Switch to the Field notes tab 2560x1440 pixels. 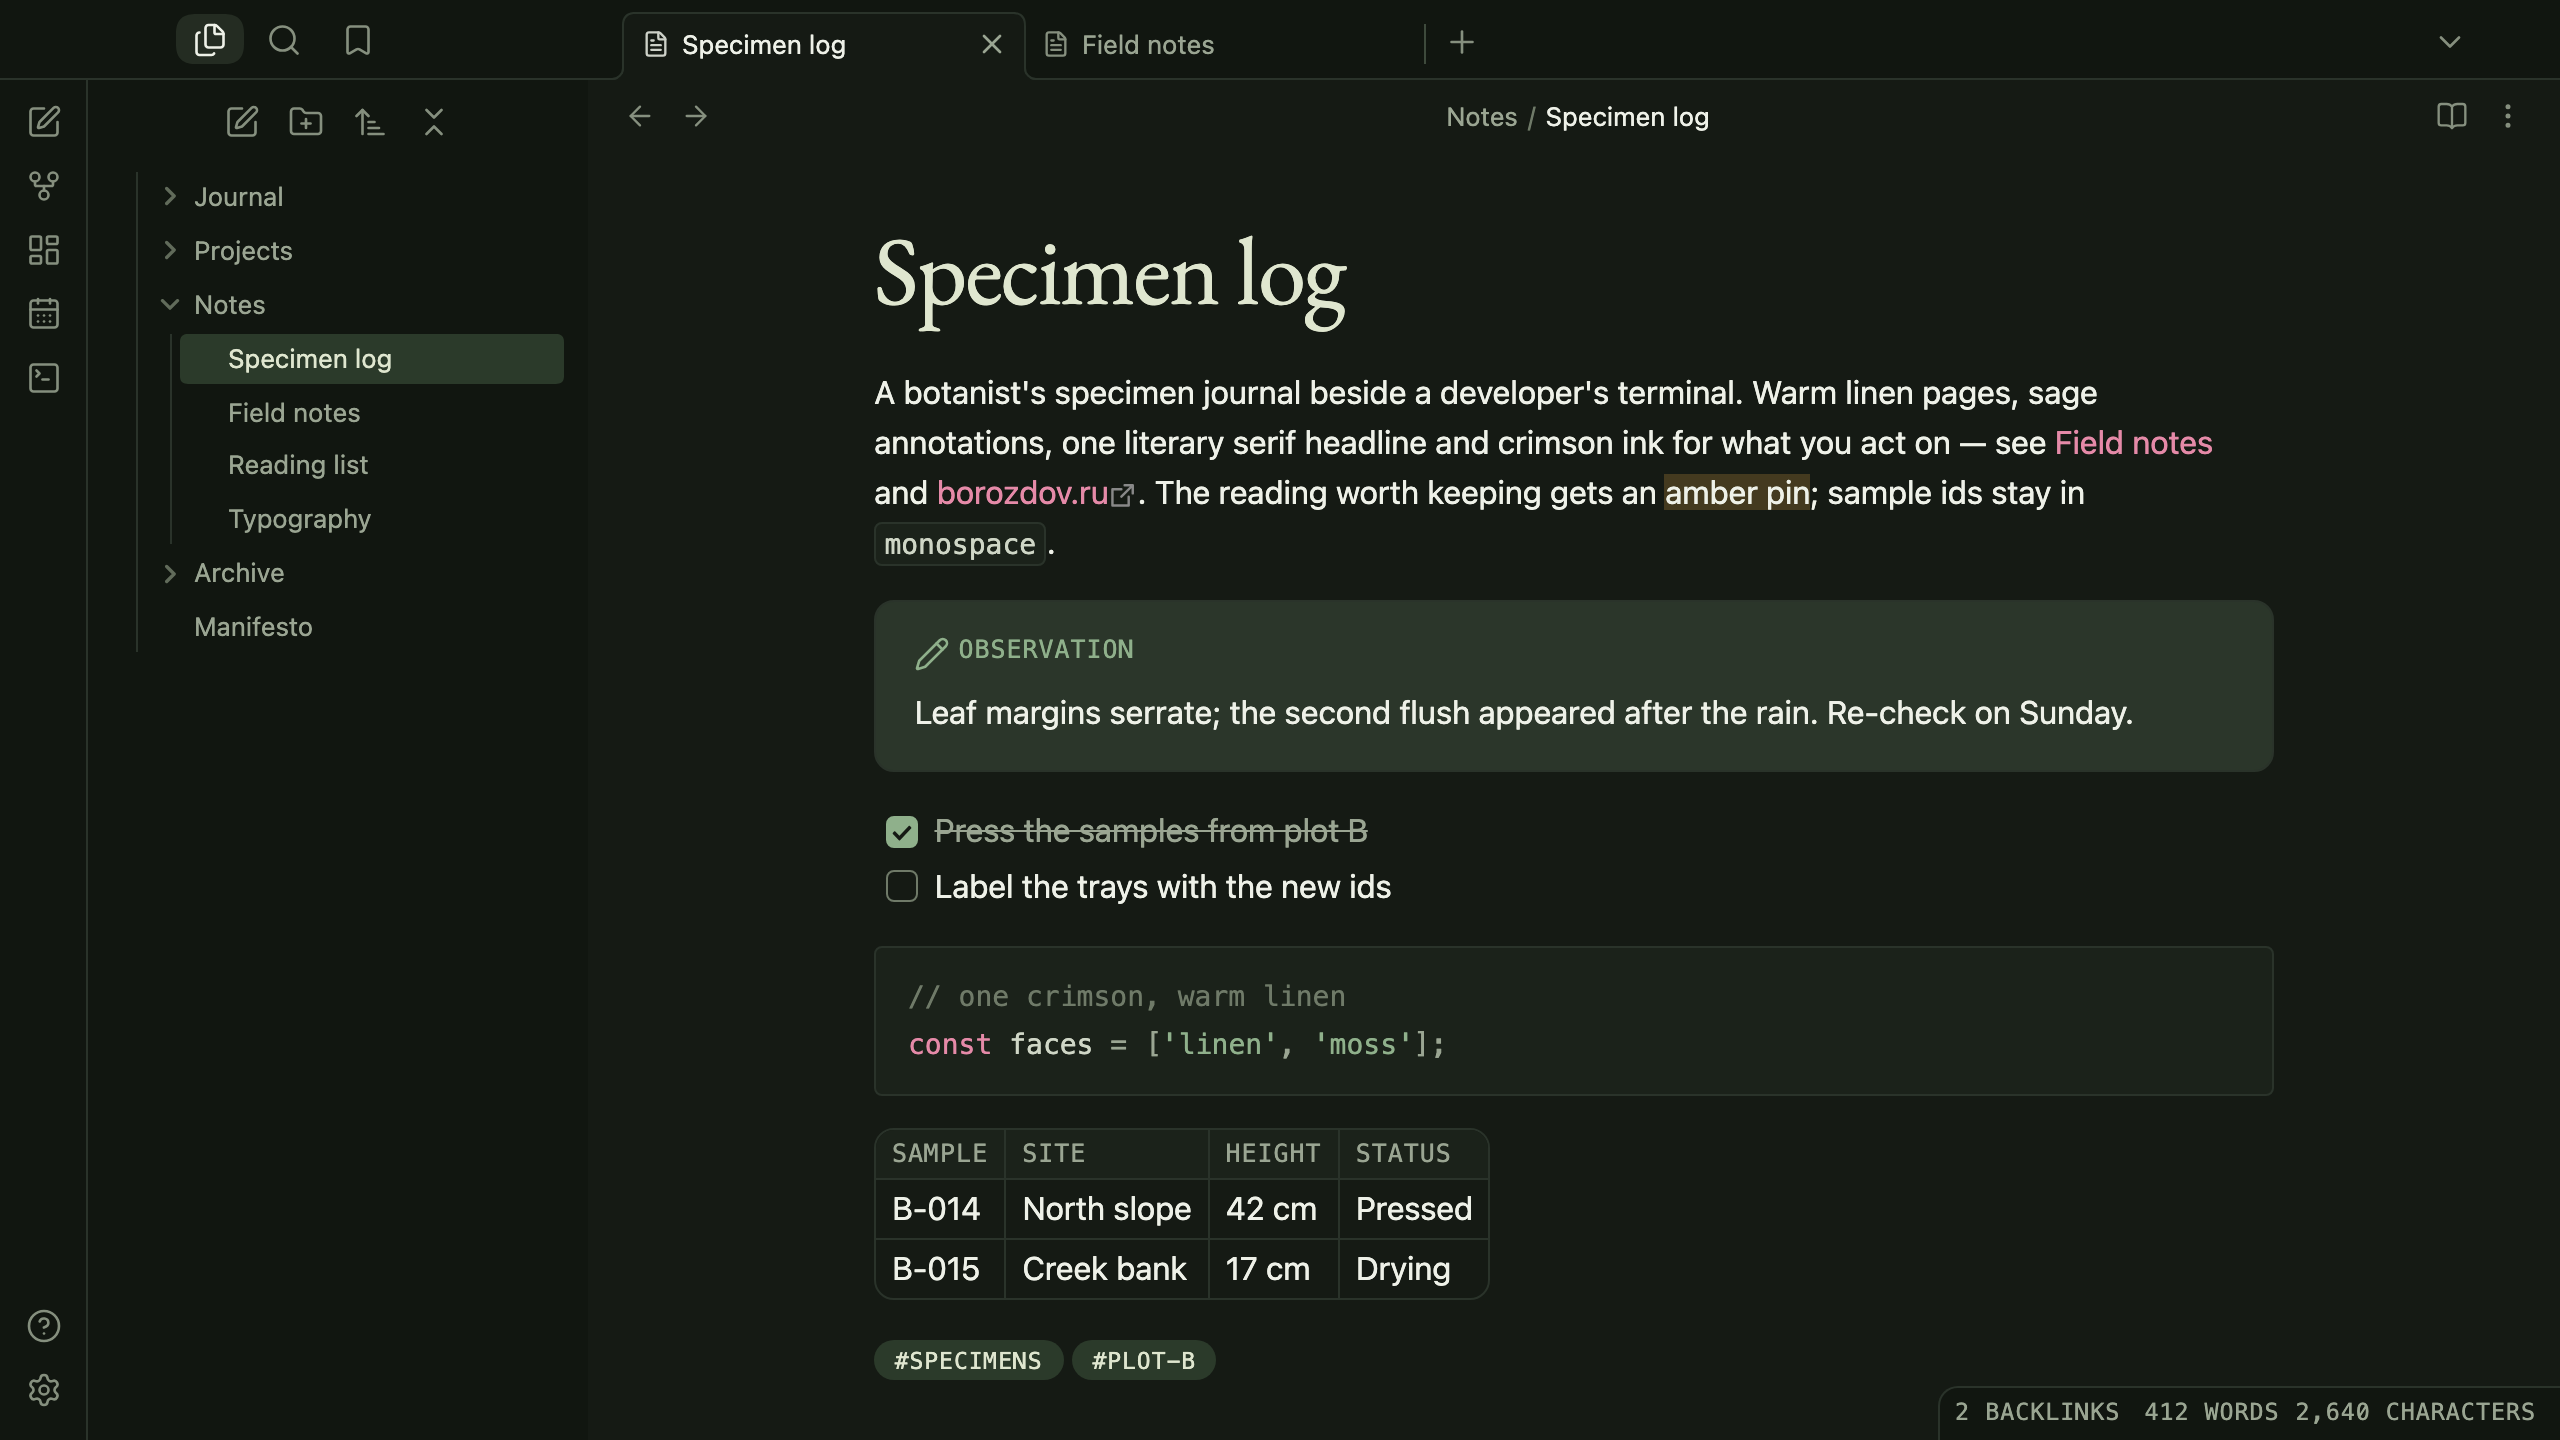point(1226,44)
